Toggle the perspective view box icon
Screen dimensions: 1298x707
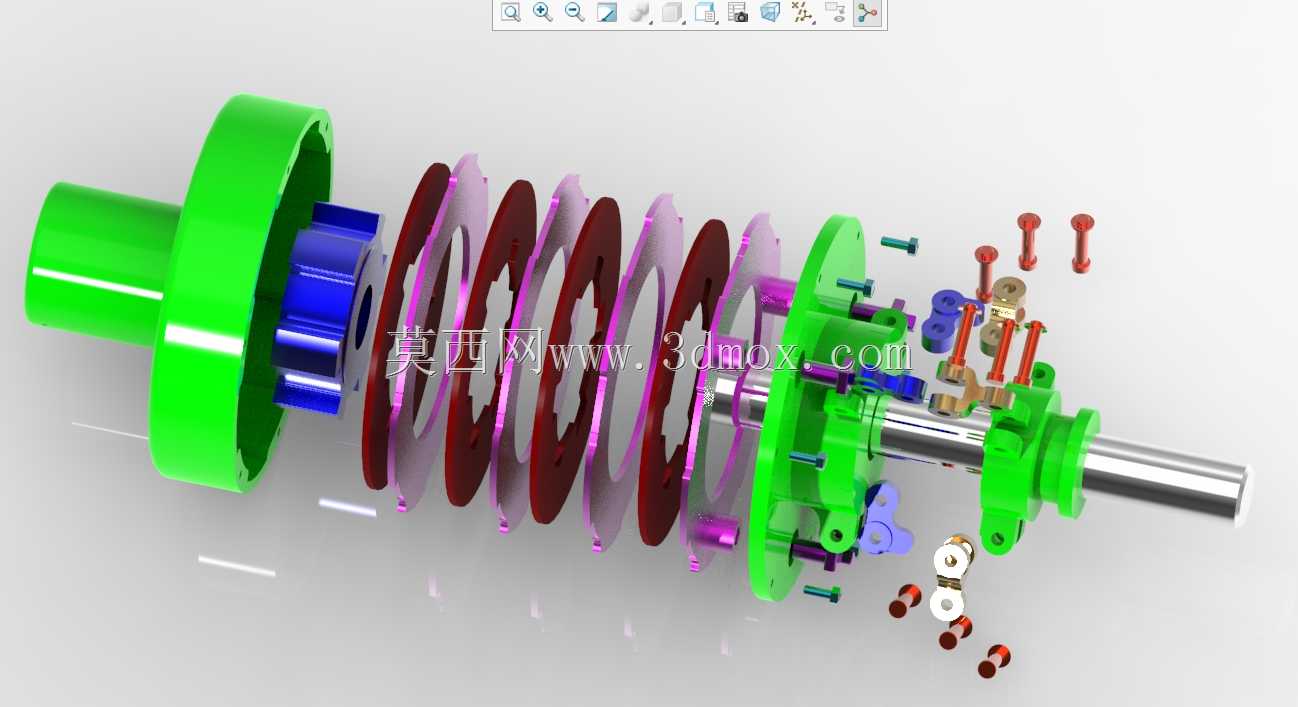(x=770, y=13)
